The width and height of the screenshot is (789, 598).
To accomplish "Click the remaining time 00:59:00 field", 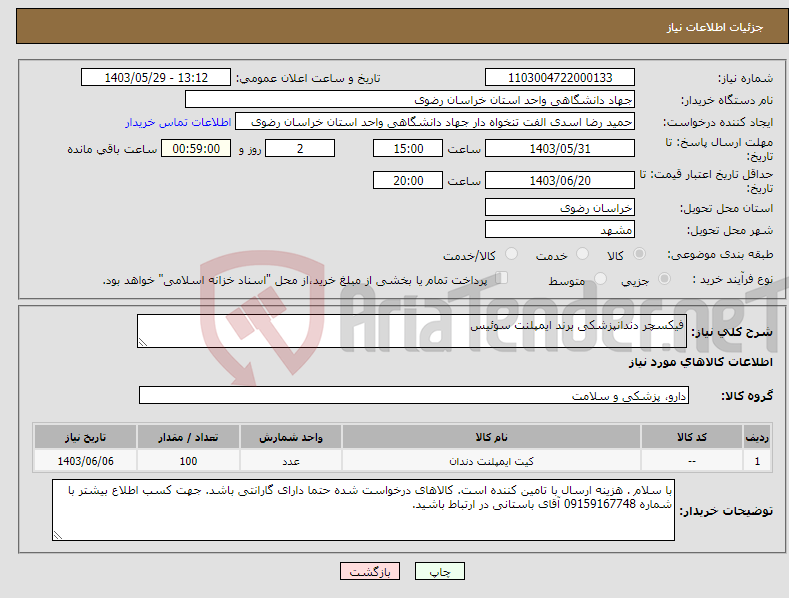I will tap(196, 148).
